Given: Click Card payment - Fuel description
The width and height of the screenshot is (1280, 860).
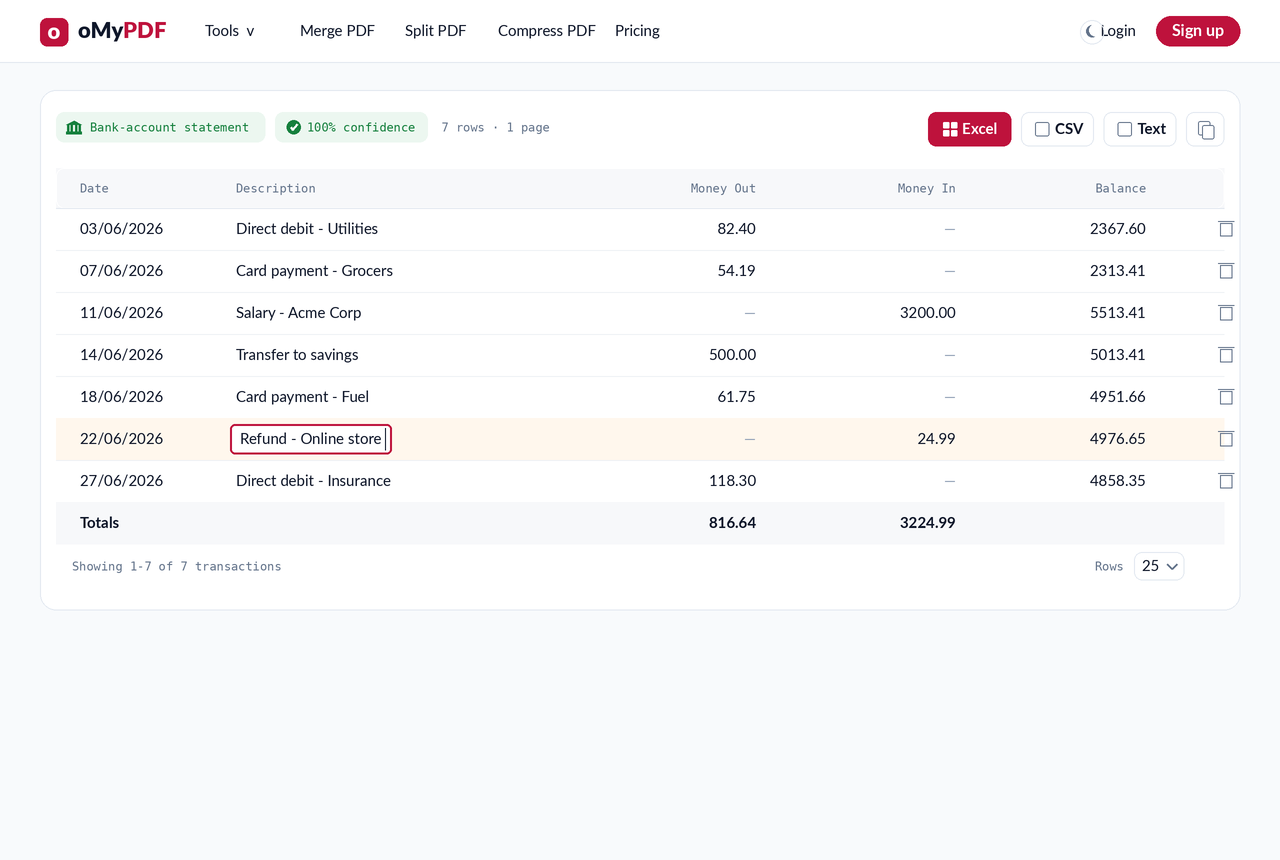Looking at the screenshot, I should [x=302, y=397].
